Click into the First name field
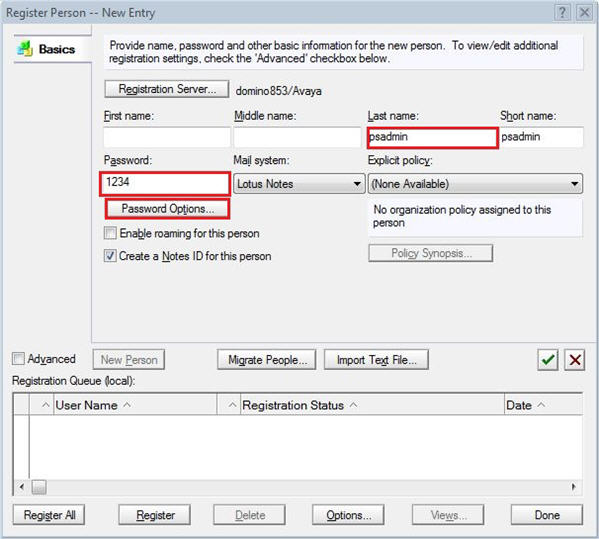The width and height of the screenshot is (599, 539). (167, 137)
